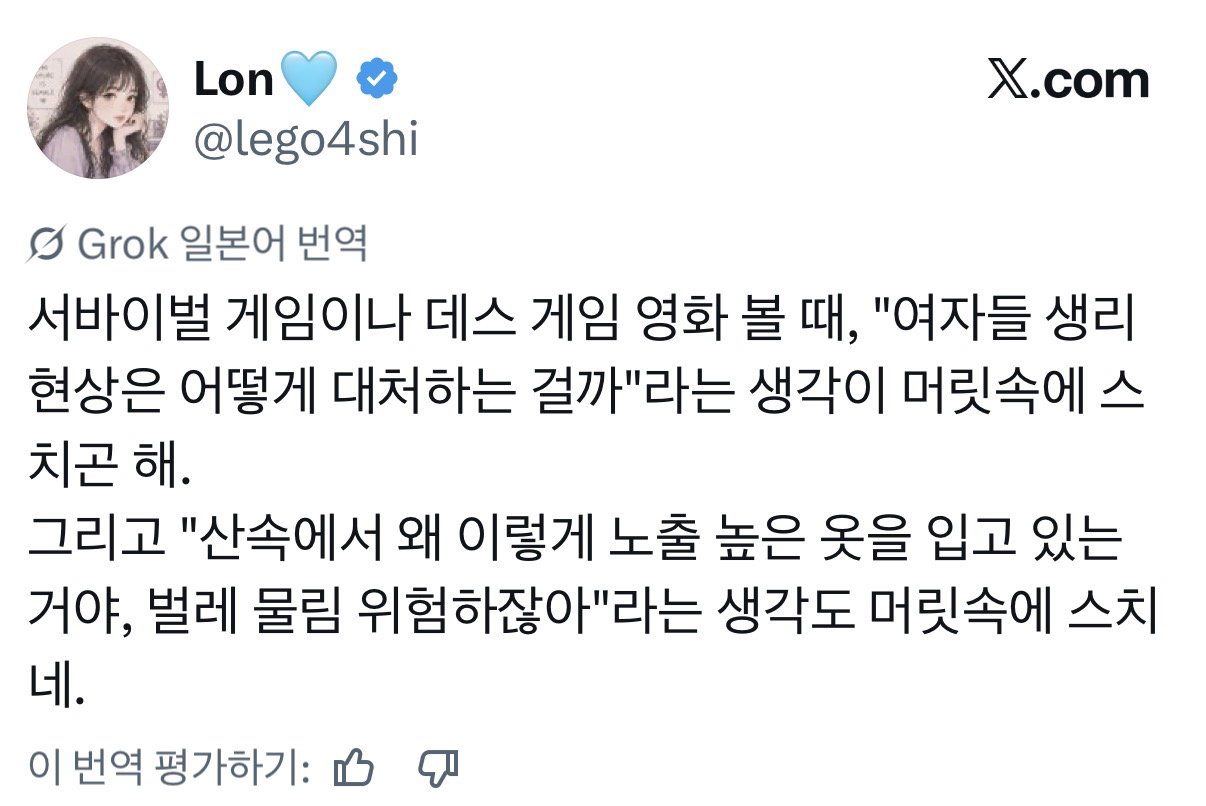Click the Grok slashed-circle icon
1206x806 pixels.
point(50,243)
